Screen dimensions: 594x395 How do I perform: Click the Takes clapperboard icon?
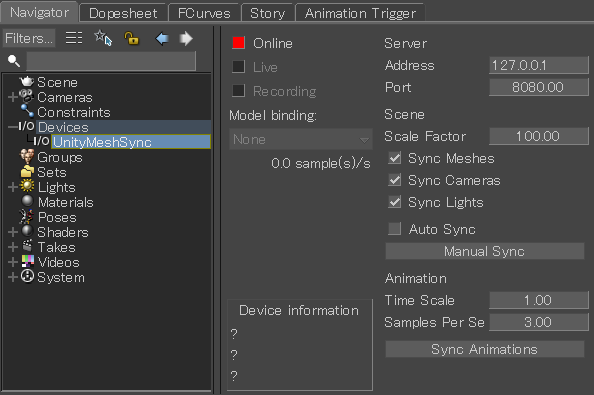[27, 246]
